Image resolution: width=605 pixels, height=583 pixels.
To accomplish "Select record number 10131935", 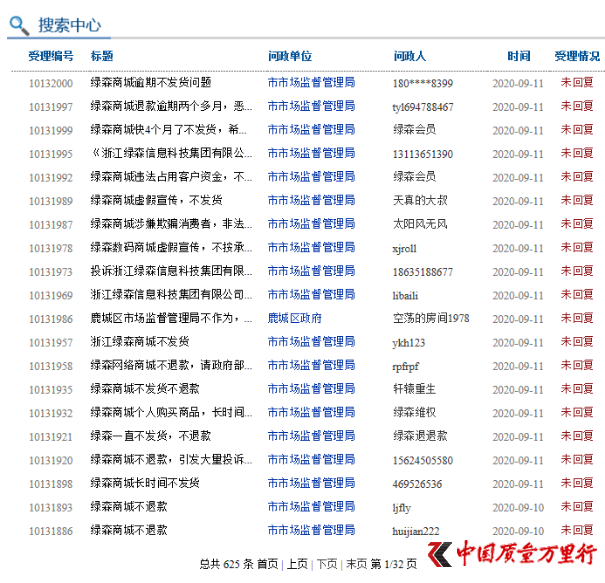I will [x=51, y=390].
